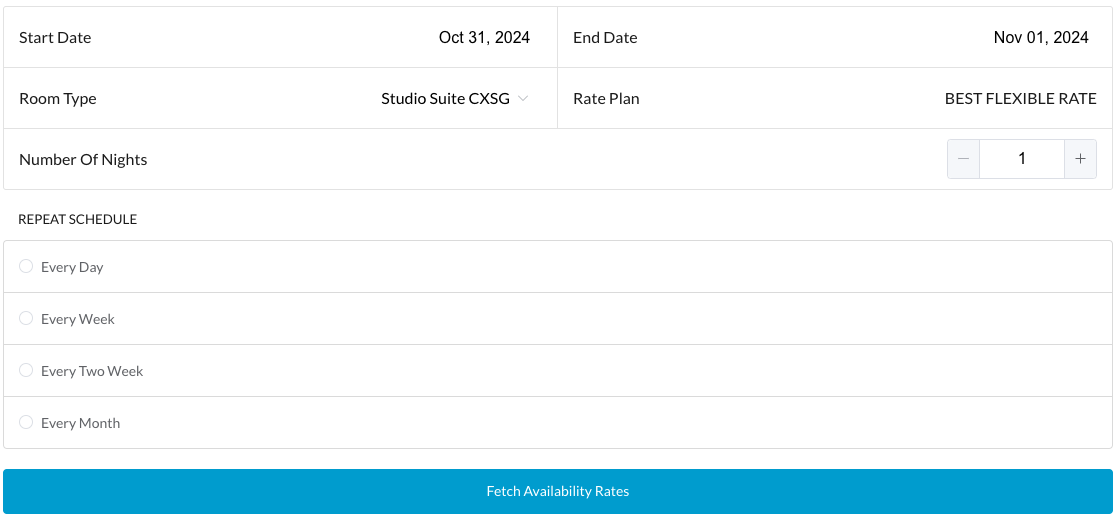
Task: Click the Start Date label
Action: point(55,38)
